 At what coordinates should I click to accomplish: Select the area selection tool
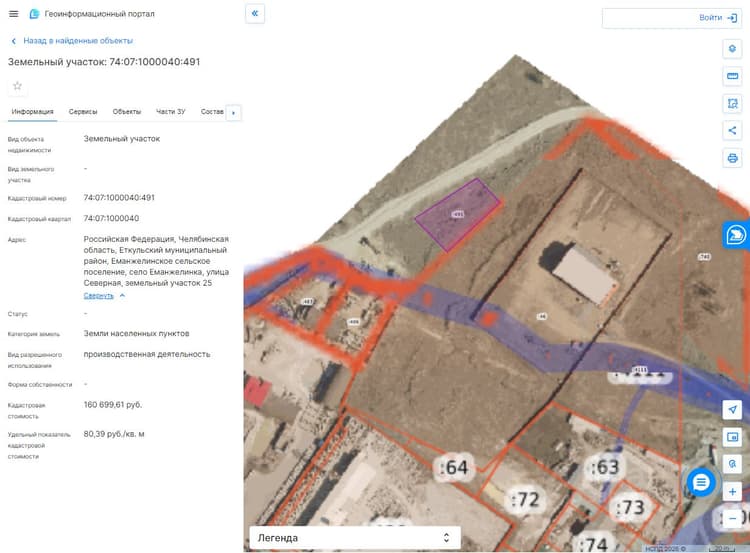click(x=732, y=103)
